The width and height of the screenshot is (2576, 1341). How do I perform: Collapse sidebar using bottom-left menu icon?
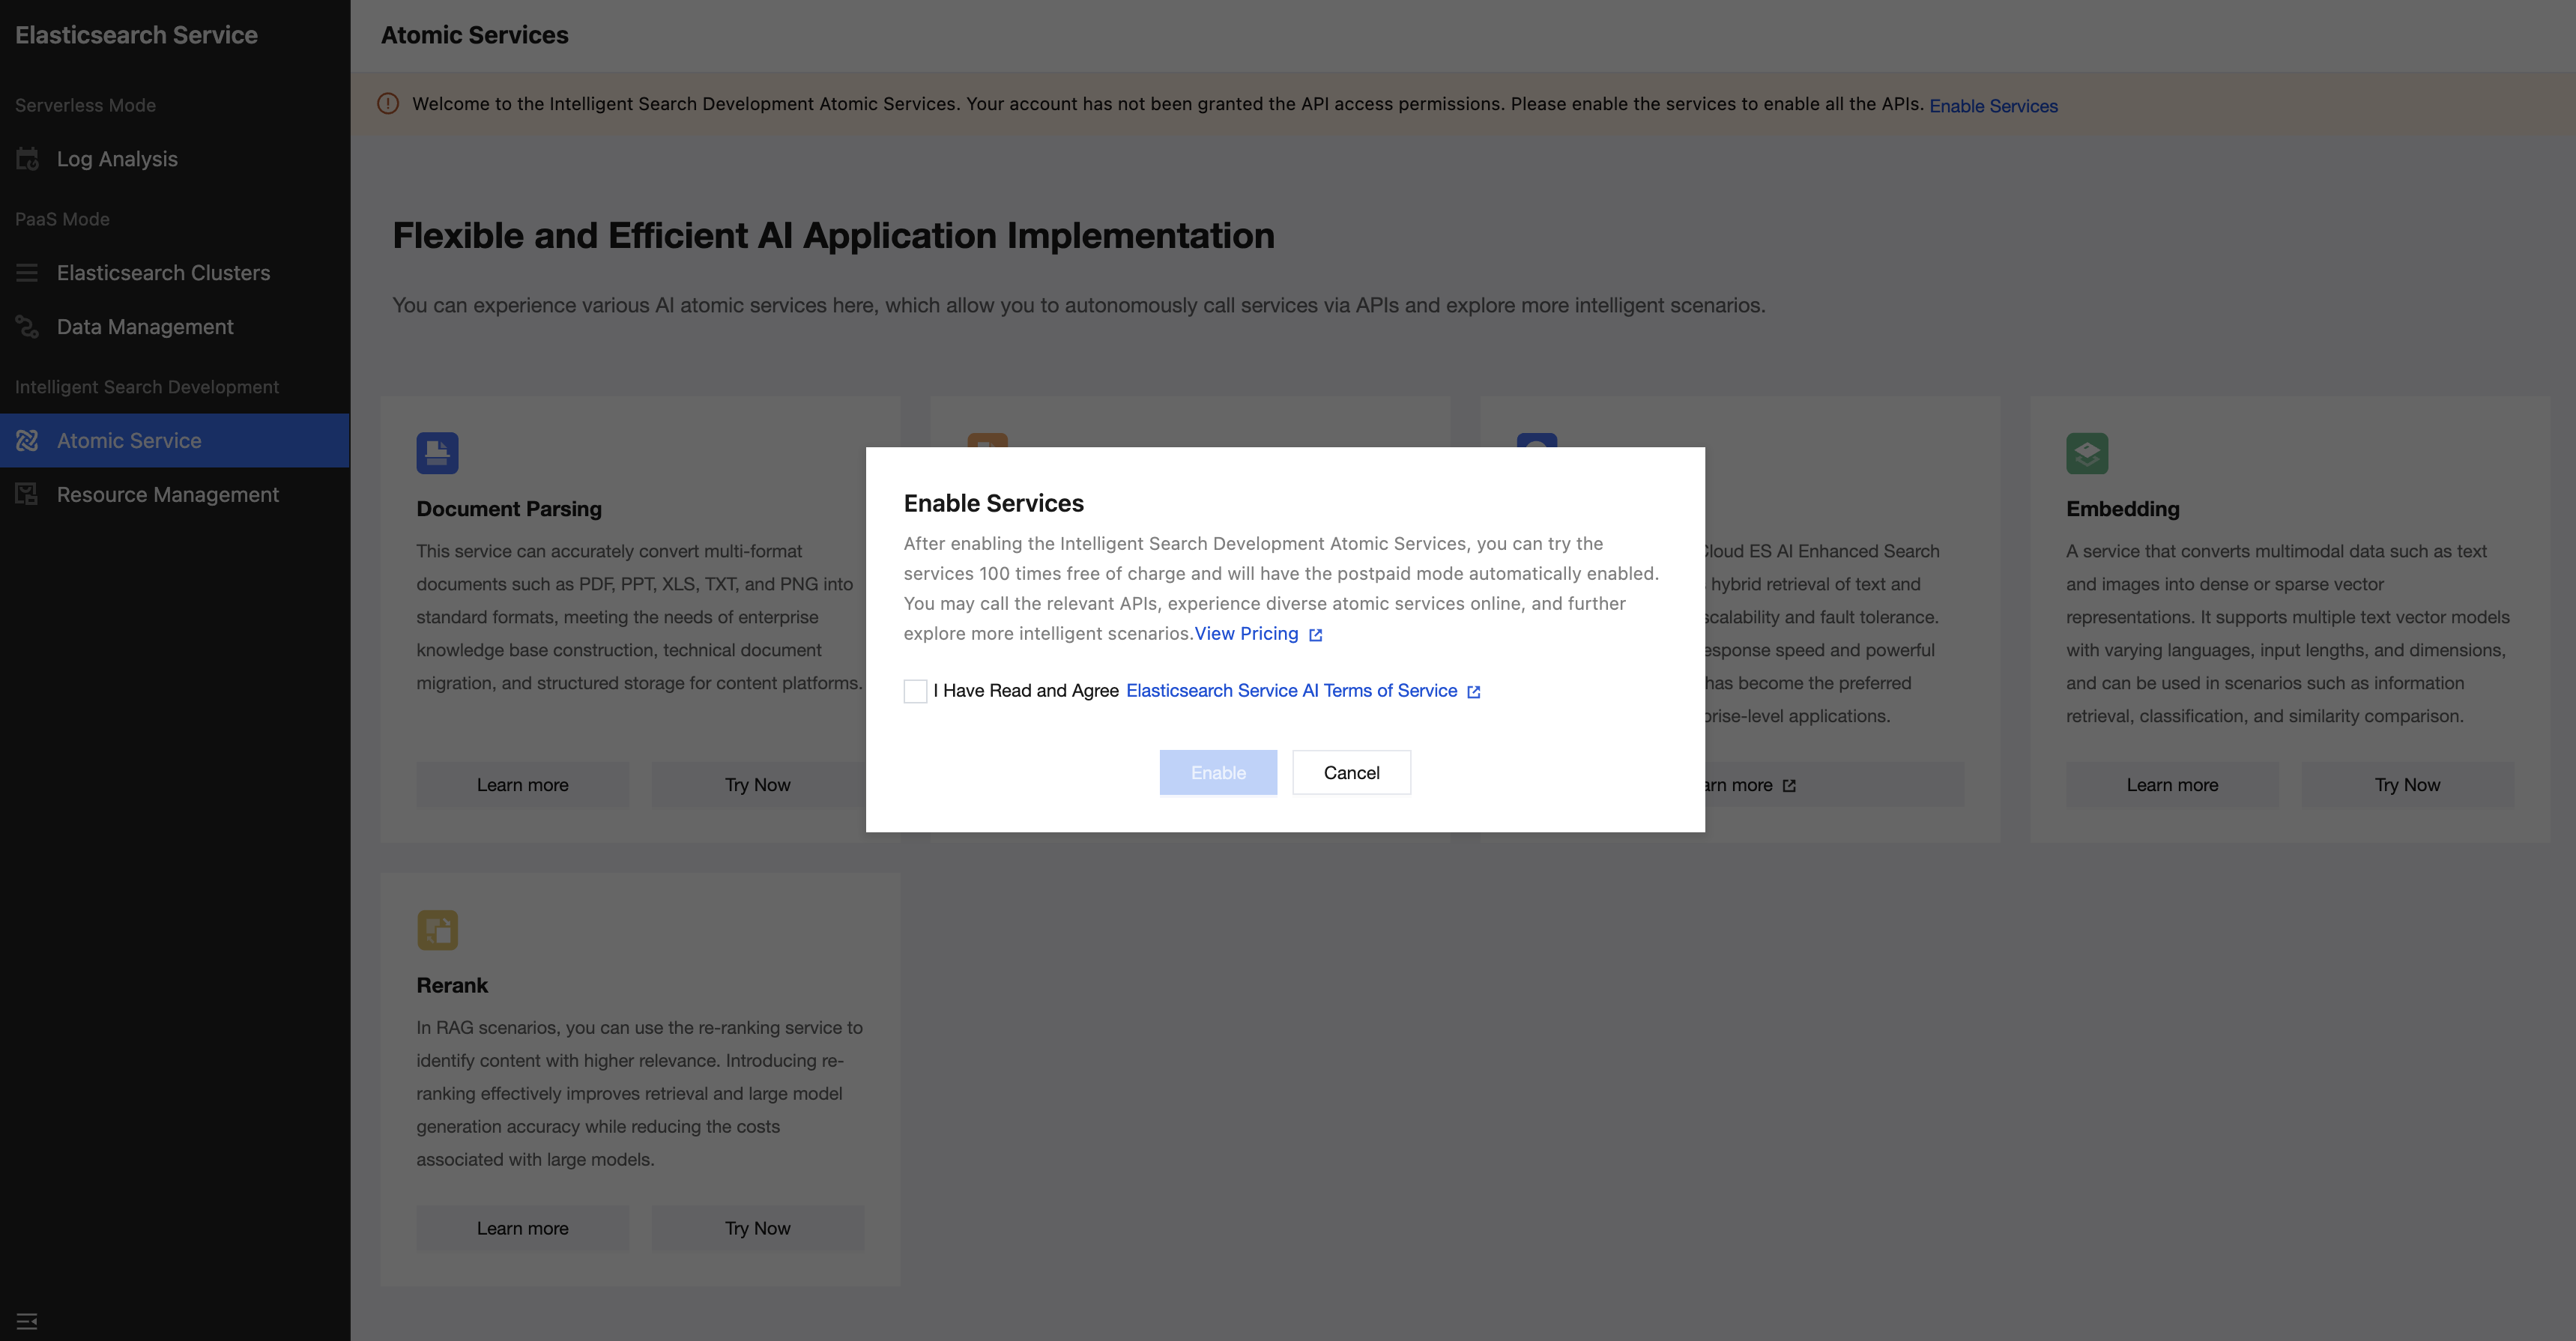pyautogui.click(x=27, y=1321)
